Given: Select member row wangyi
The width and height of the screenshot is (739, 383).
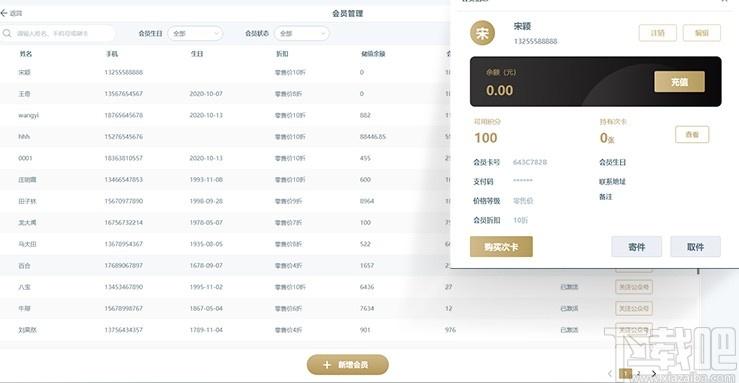Looking at the screenshot, I should pos(225,115).
